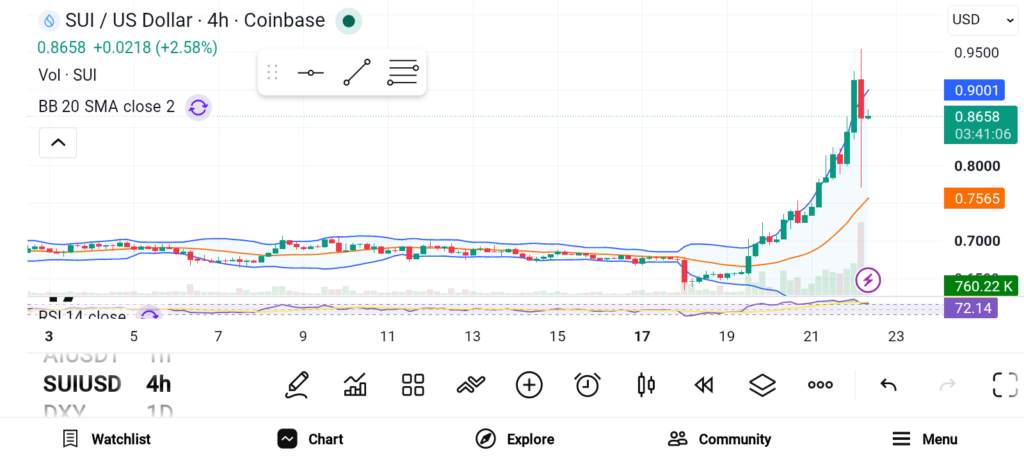1024x461 pixels.
Task: Create an alert with the clock icon
Action: 588,385
